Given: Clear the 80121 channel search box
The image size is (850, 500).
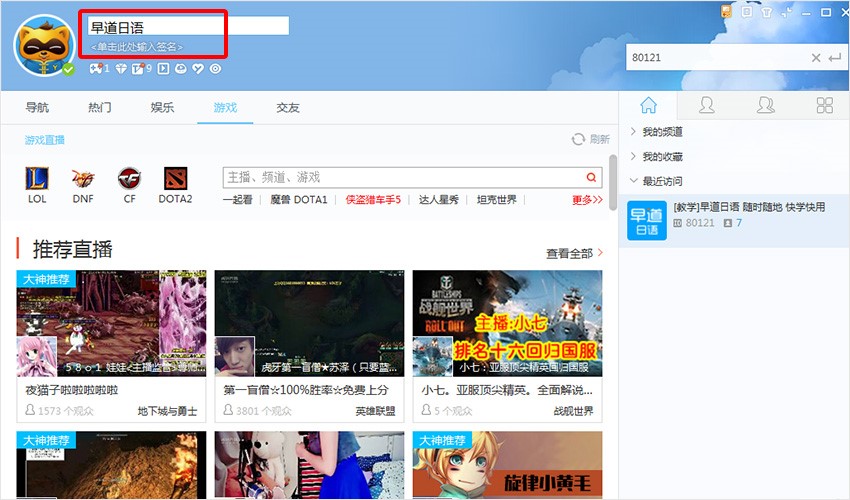Looking at the screenshot, I should (816, 58).
